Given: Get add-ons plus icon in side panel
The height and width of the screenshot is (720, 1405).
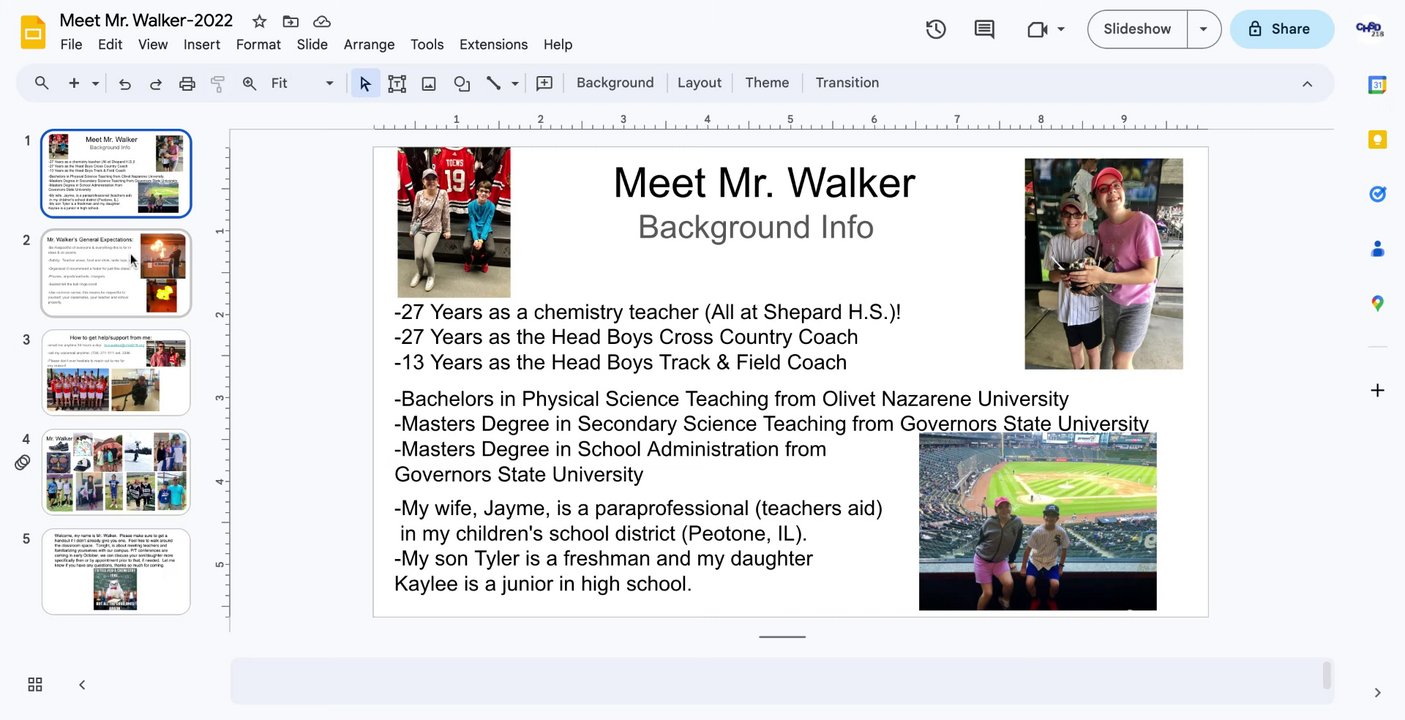Looking at the screenshot, I should click(1377, 390).
